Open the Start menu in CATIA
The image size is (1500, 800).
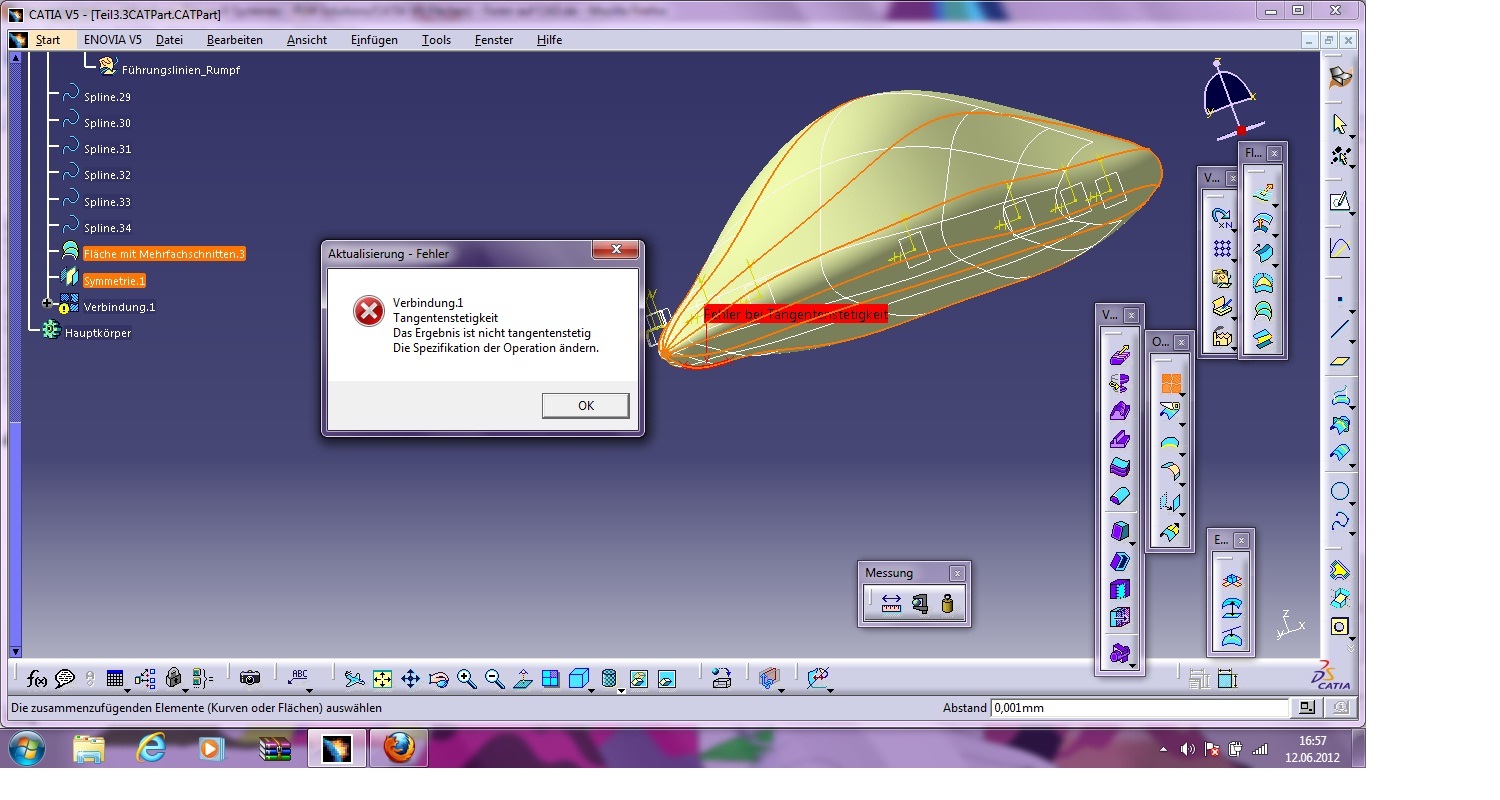click(x=48, y=40)
